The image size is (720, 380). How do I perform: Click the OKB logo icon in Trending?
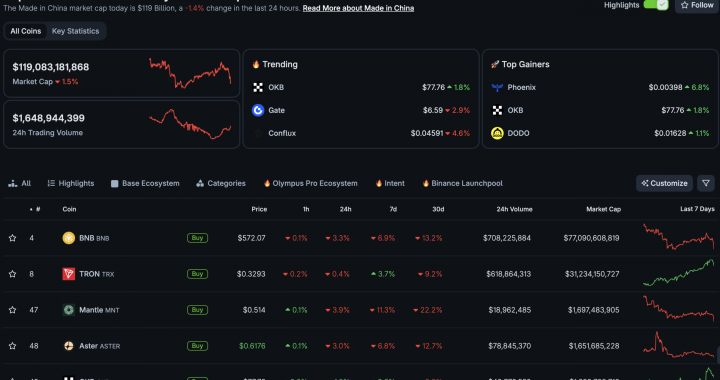coord(258,87)
